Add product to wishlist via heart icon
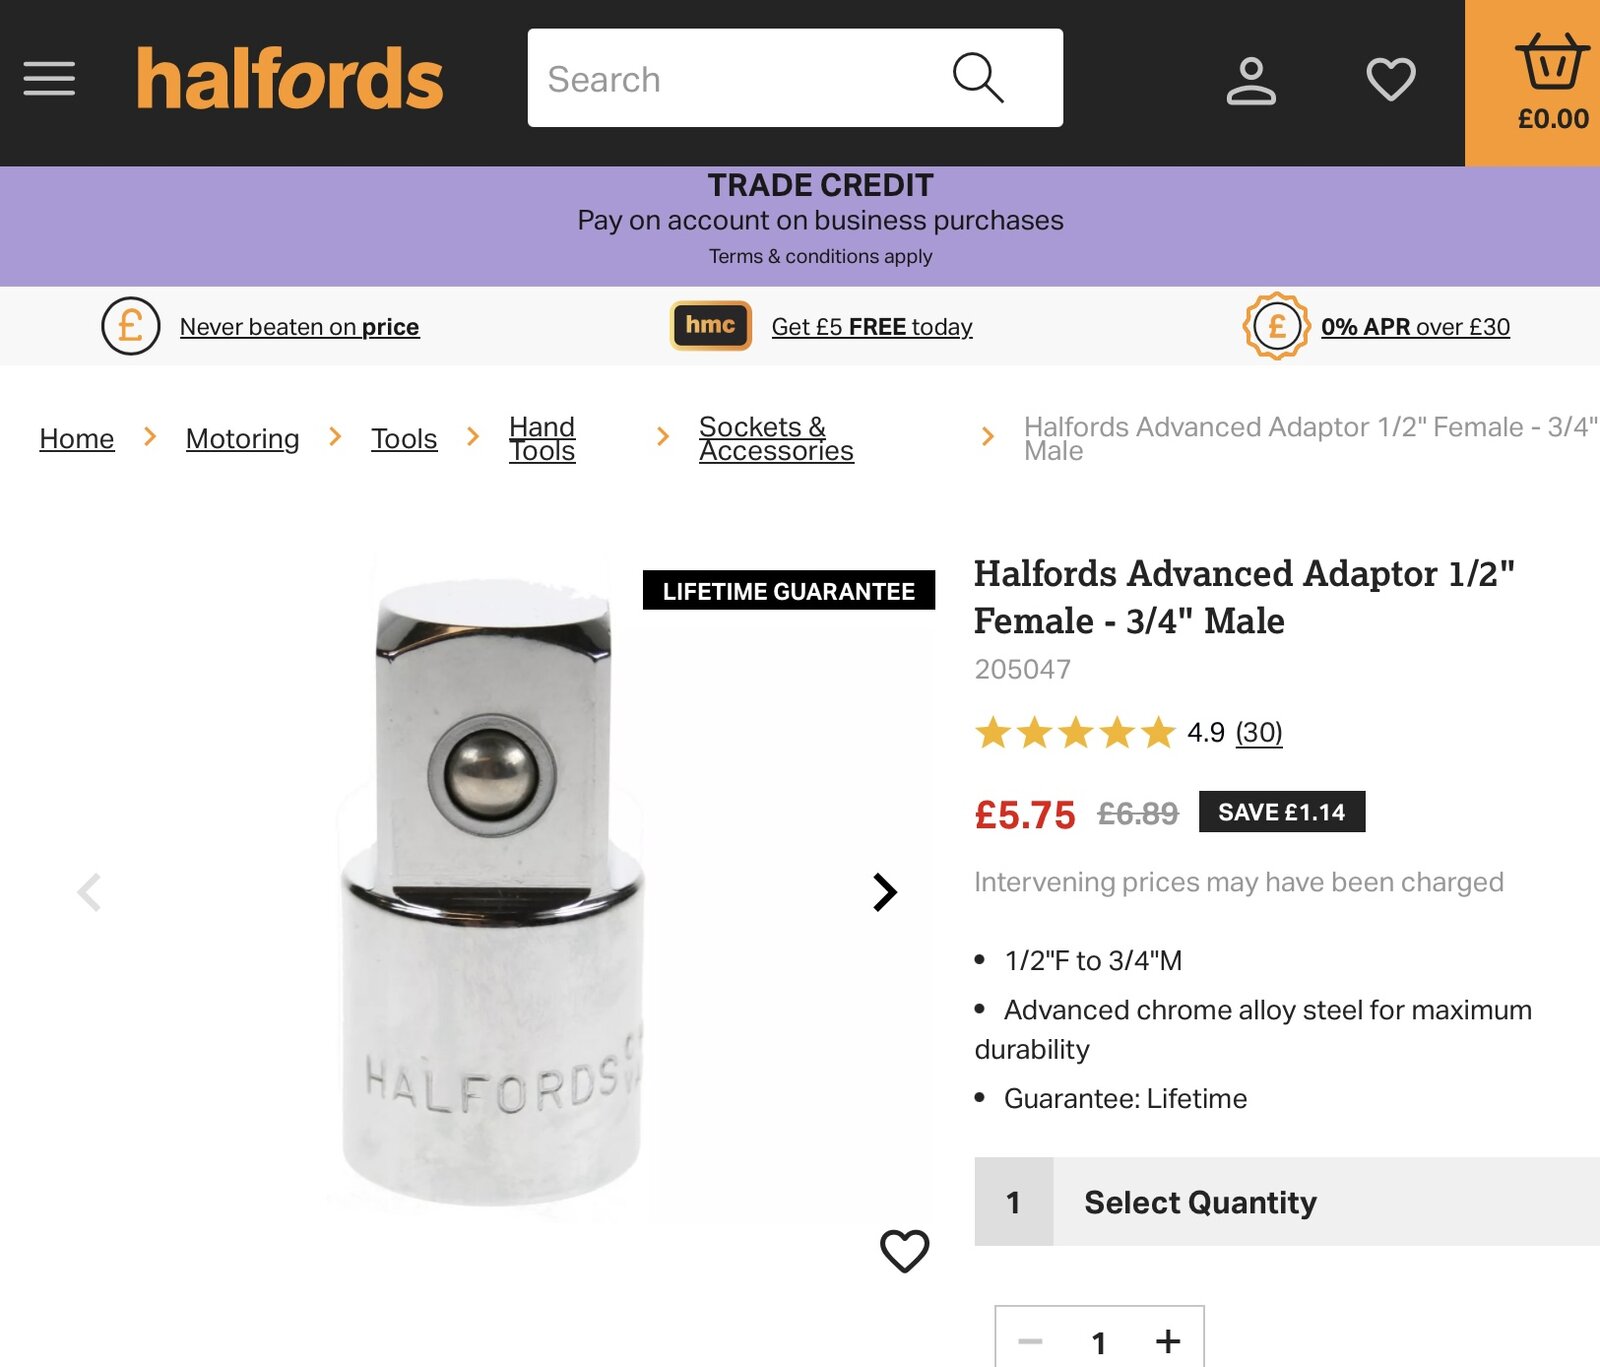1600x1367 pixels. (x=904, y=1250)
